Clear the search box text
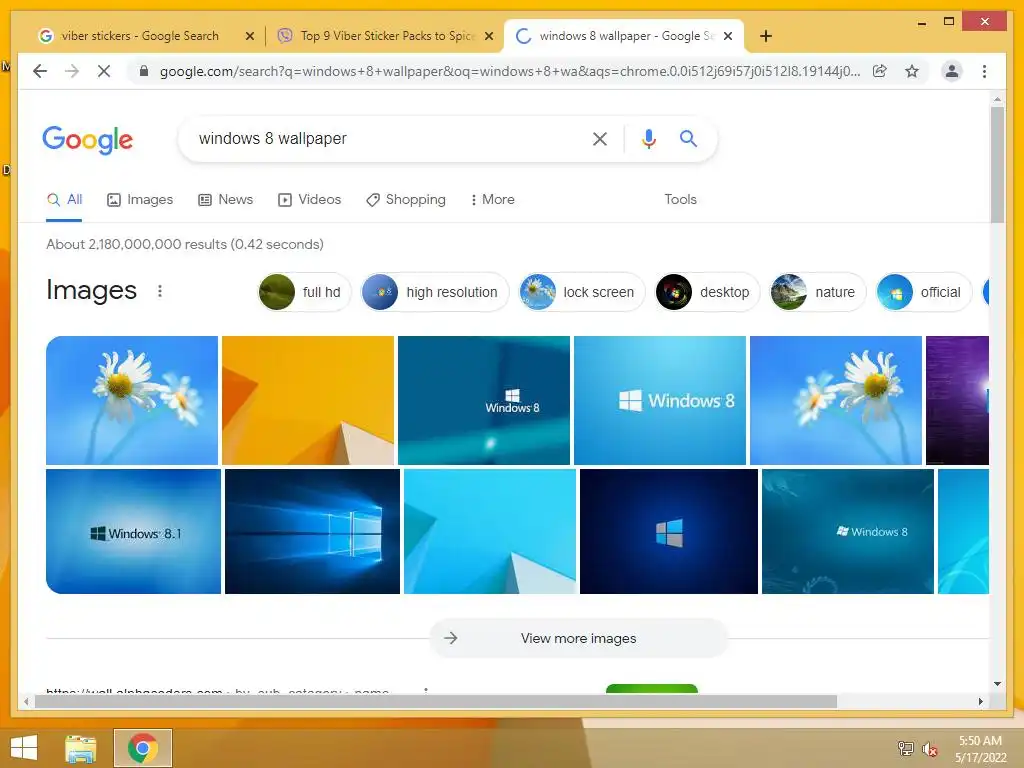This screenshot has height=768, width=1024. click(x=600, y=138)
